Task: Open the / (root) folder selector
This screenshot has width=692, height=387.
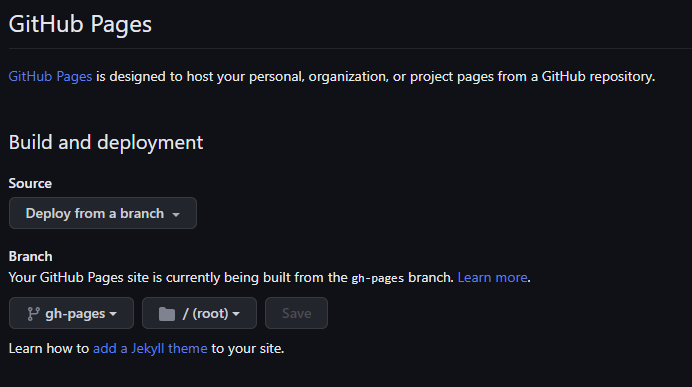Action: [199, 313]
